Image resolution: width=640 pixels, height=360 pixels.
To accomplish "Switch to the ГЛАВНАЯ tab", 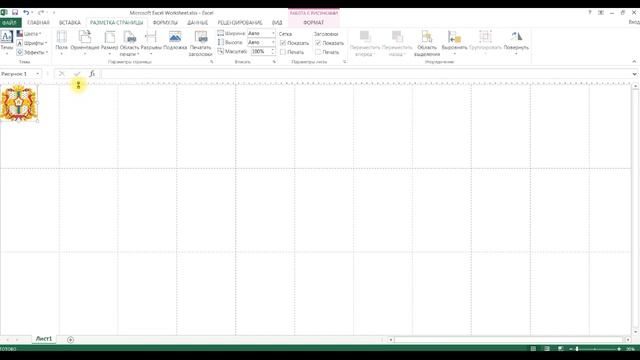I will click(38, 22).
